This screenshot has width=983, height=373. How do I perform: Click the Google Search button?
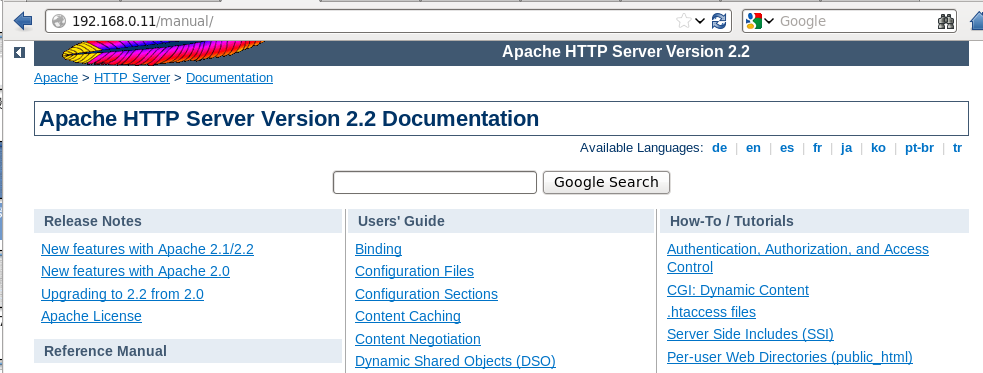coord(606,182)
